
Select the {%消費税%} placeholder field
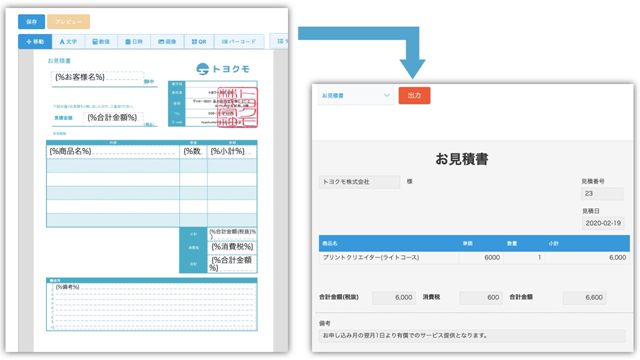click(233, 247)
